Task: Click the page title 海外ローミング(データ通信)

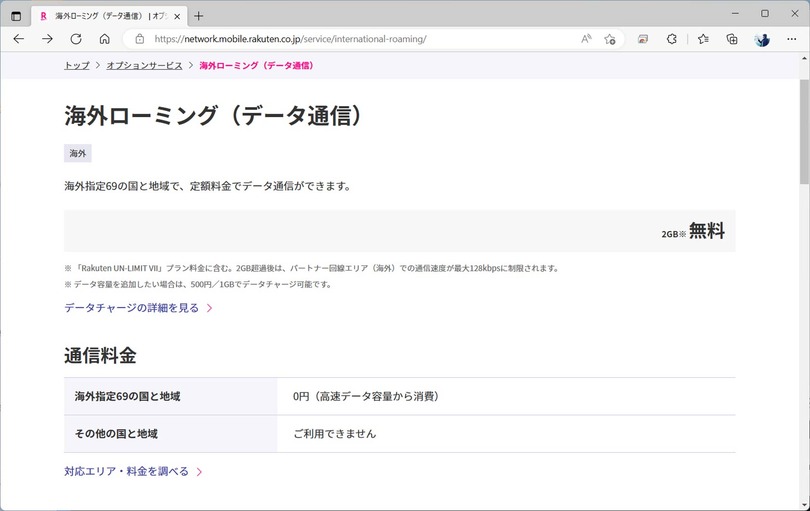Action: click(214, 115)
